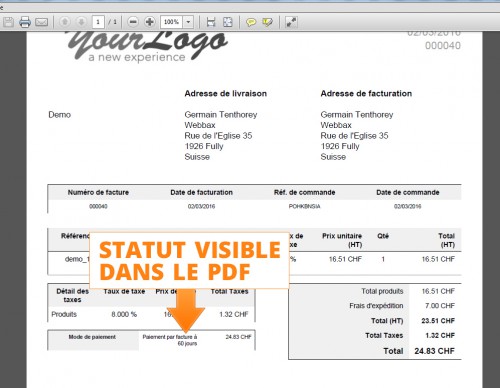The height and width of the screenshot is (388, 500).
Task: Click the order reference POHKBNSIA
Action: pyautogui.click(x=304, y=206)
